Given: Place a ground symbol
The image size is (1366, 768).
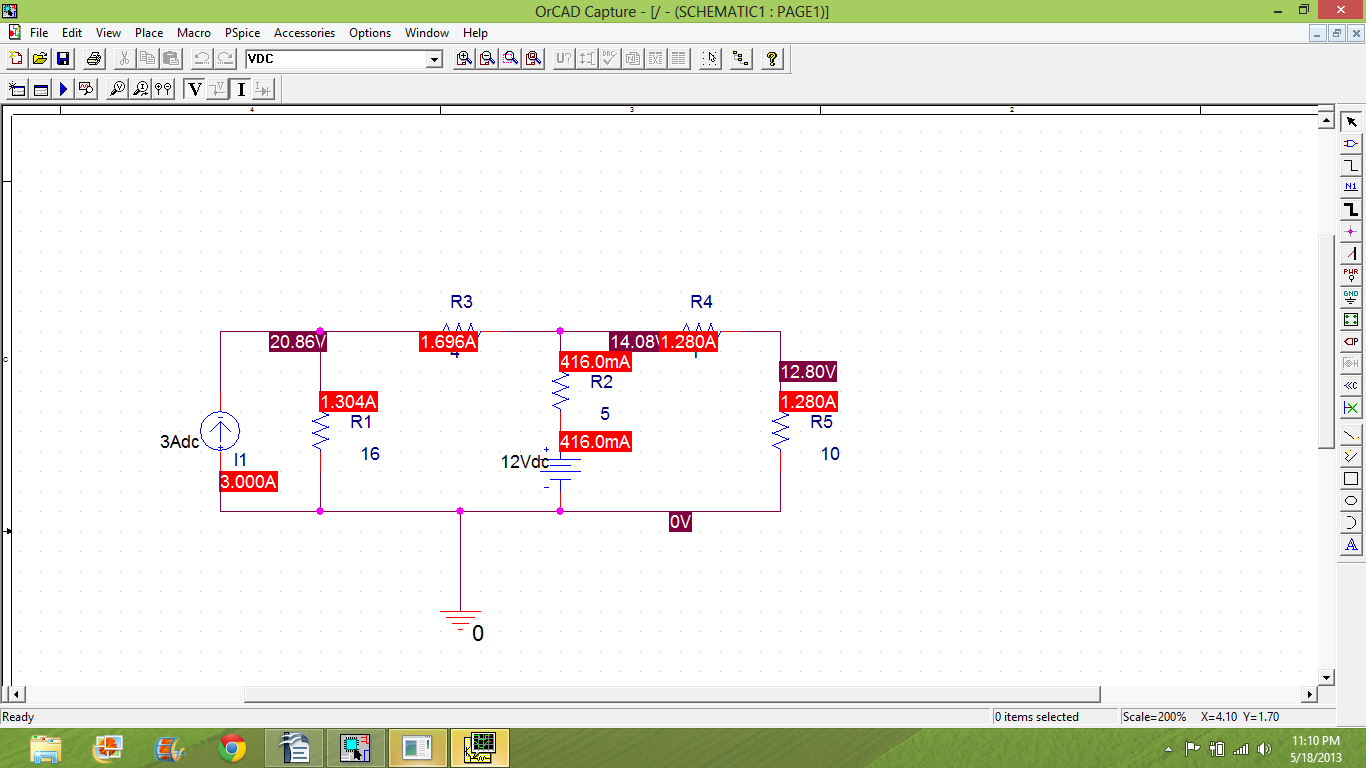Looking at the screenshot, I should pos(1351,297).
